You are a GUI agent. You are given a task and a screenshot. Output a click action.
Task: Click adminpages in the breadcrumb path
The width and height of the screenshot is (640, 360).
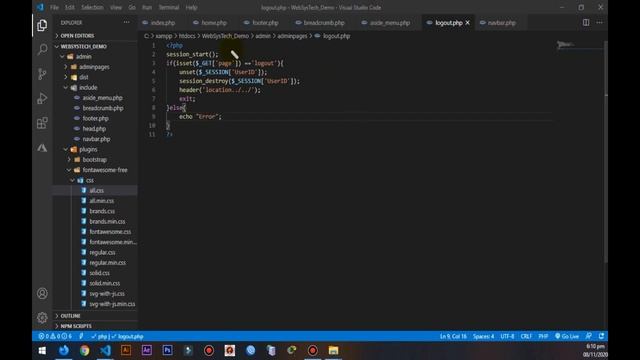(x=292, y=36)
